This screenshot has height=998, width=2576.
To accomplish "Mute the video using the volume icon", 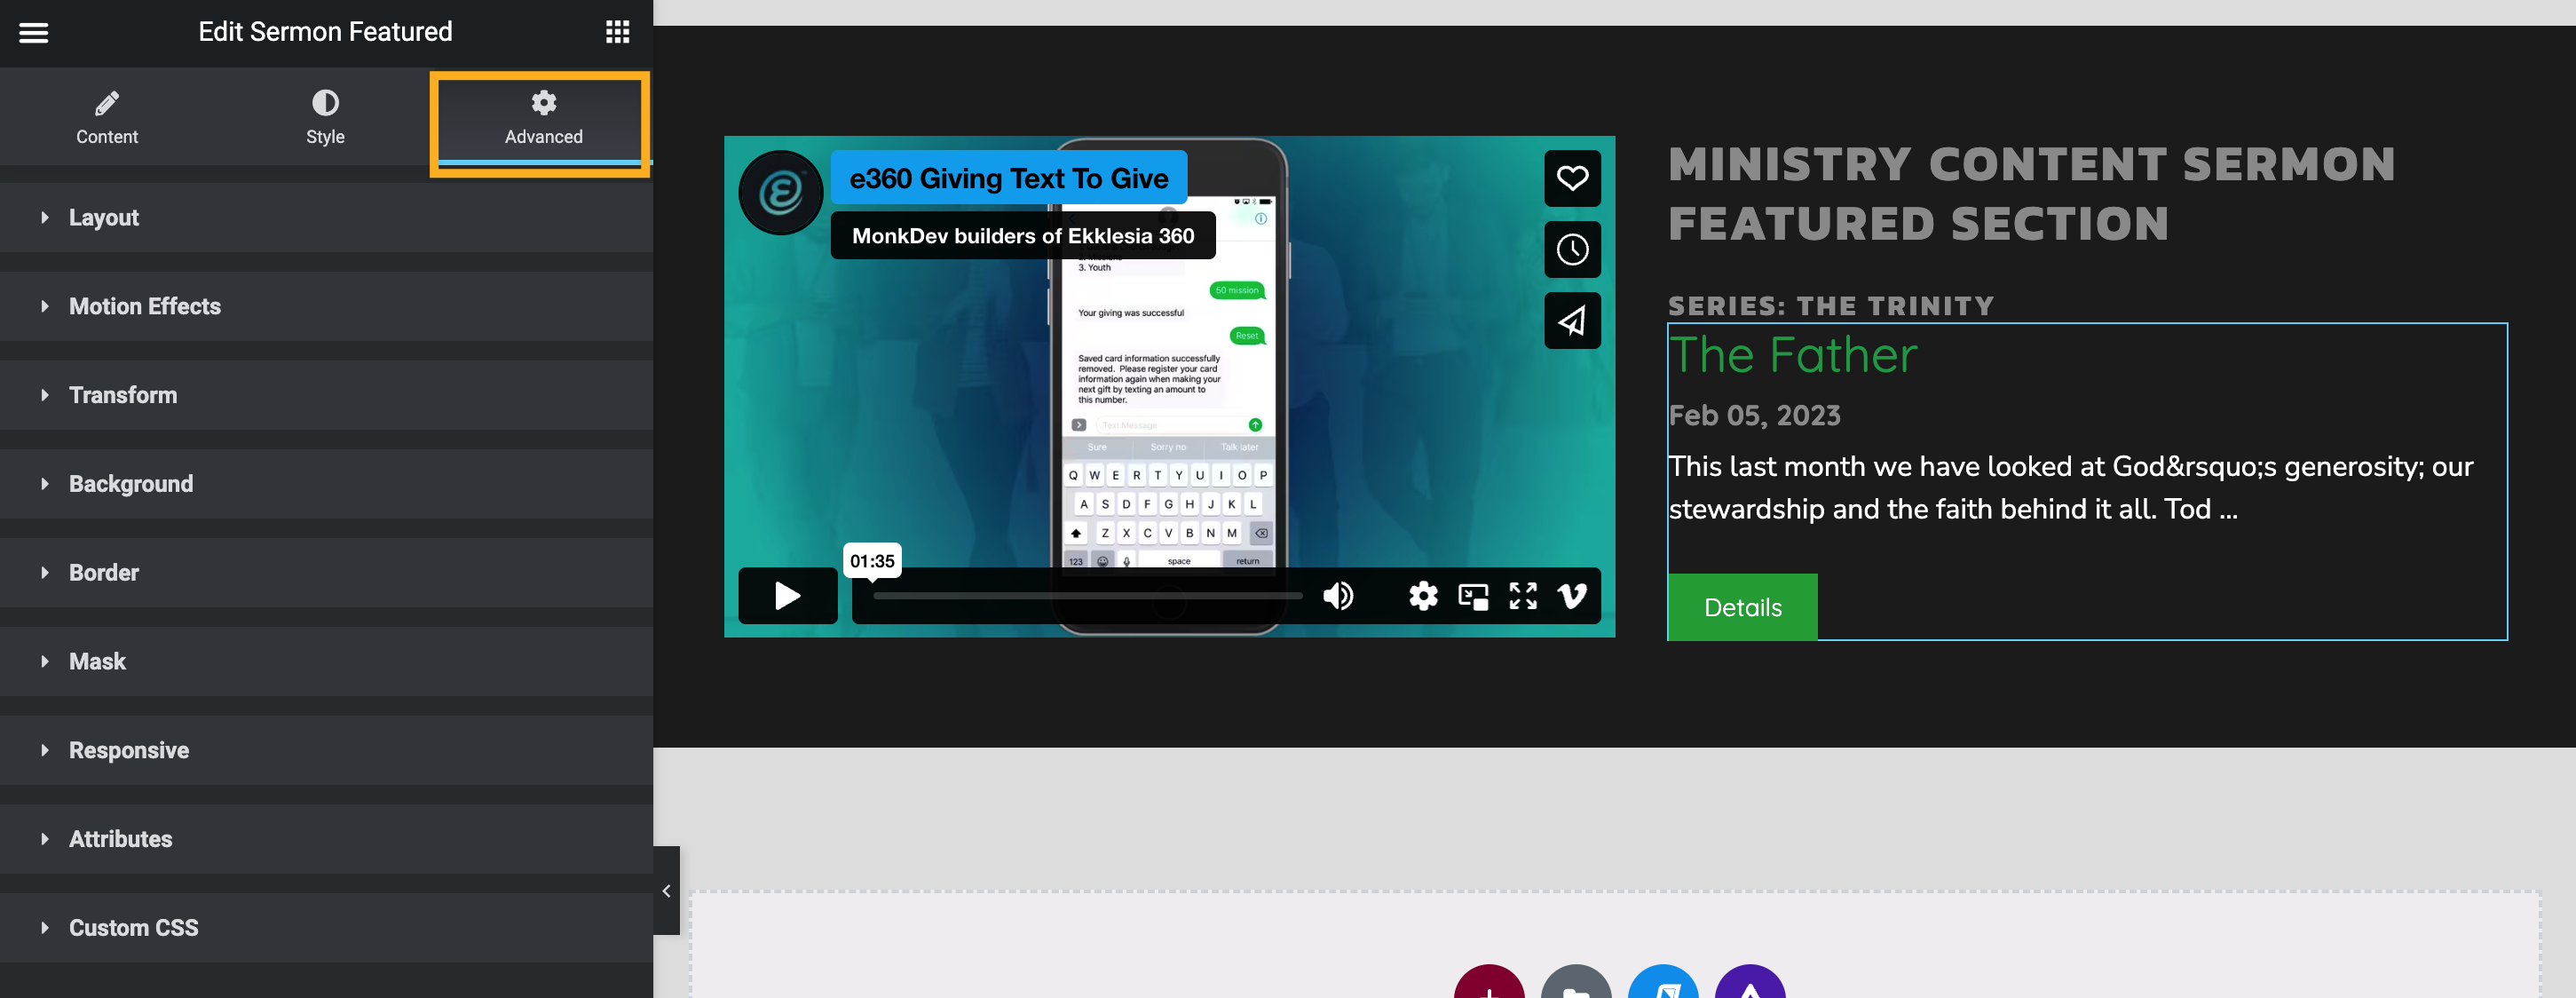I will click(1337, 596).
